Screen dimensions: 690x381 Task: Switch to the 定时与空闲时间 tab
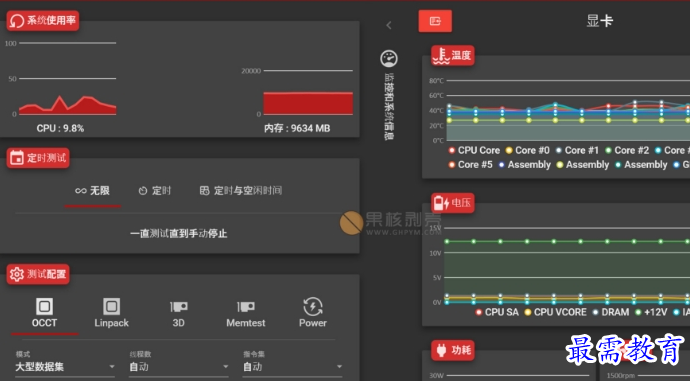(x=241, y=190)
